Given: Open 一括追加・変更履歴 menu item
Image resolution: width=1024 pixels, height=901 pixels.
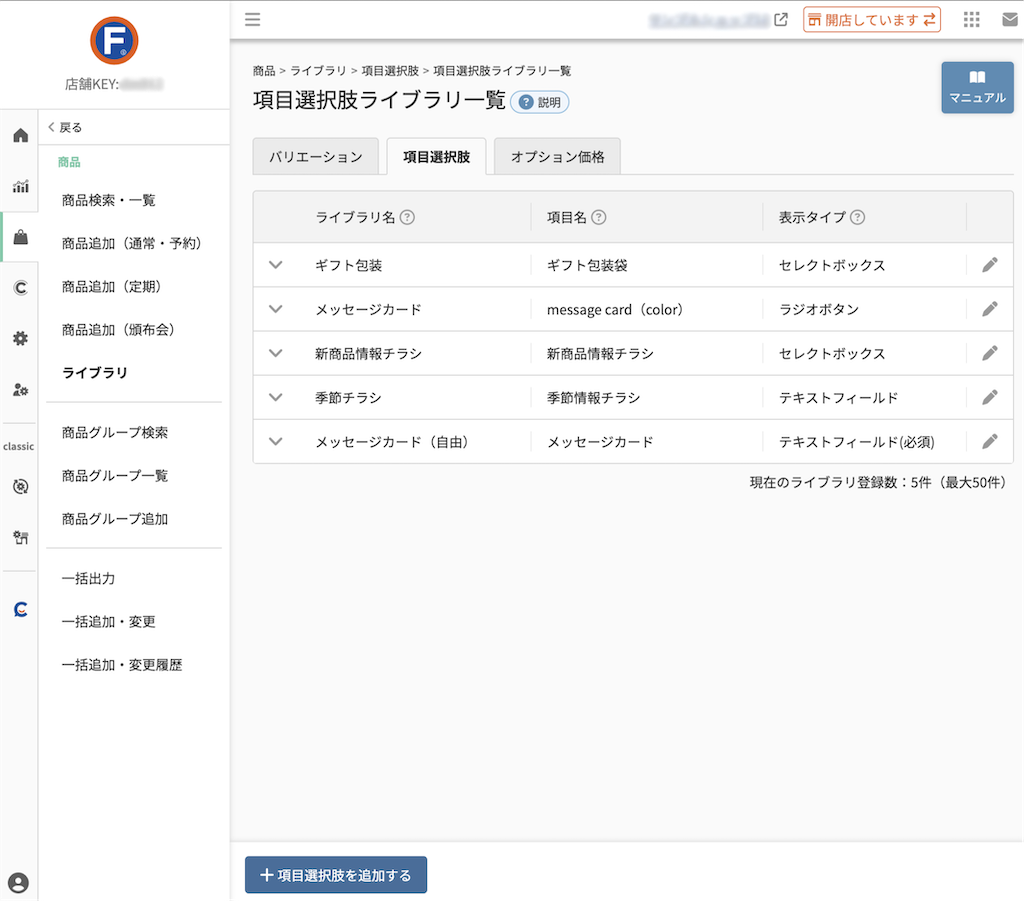Looking at the screenshot, I should point(122,665).
